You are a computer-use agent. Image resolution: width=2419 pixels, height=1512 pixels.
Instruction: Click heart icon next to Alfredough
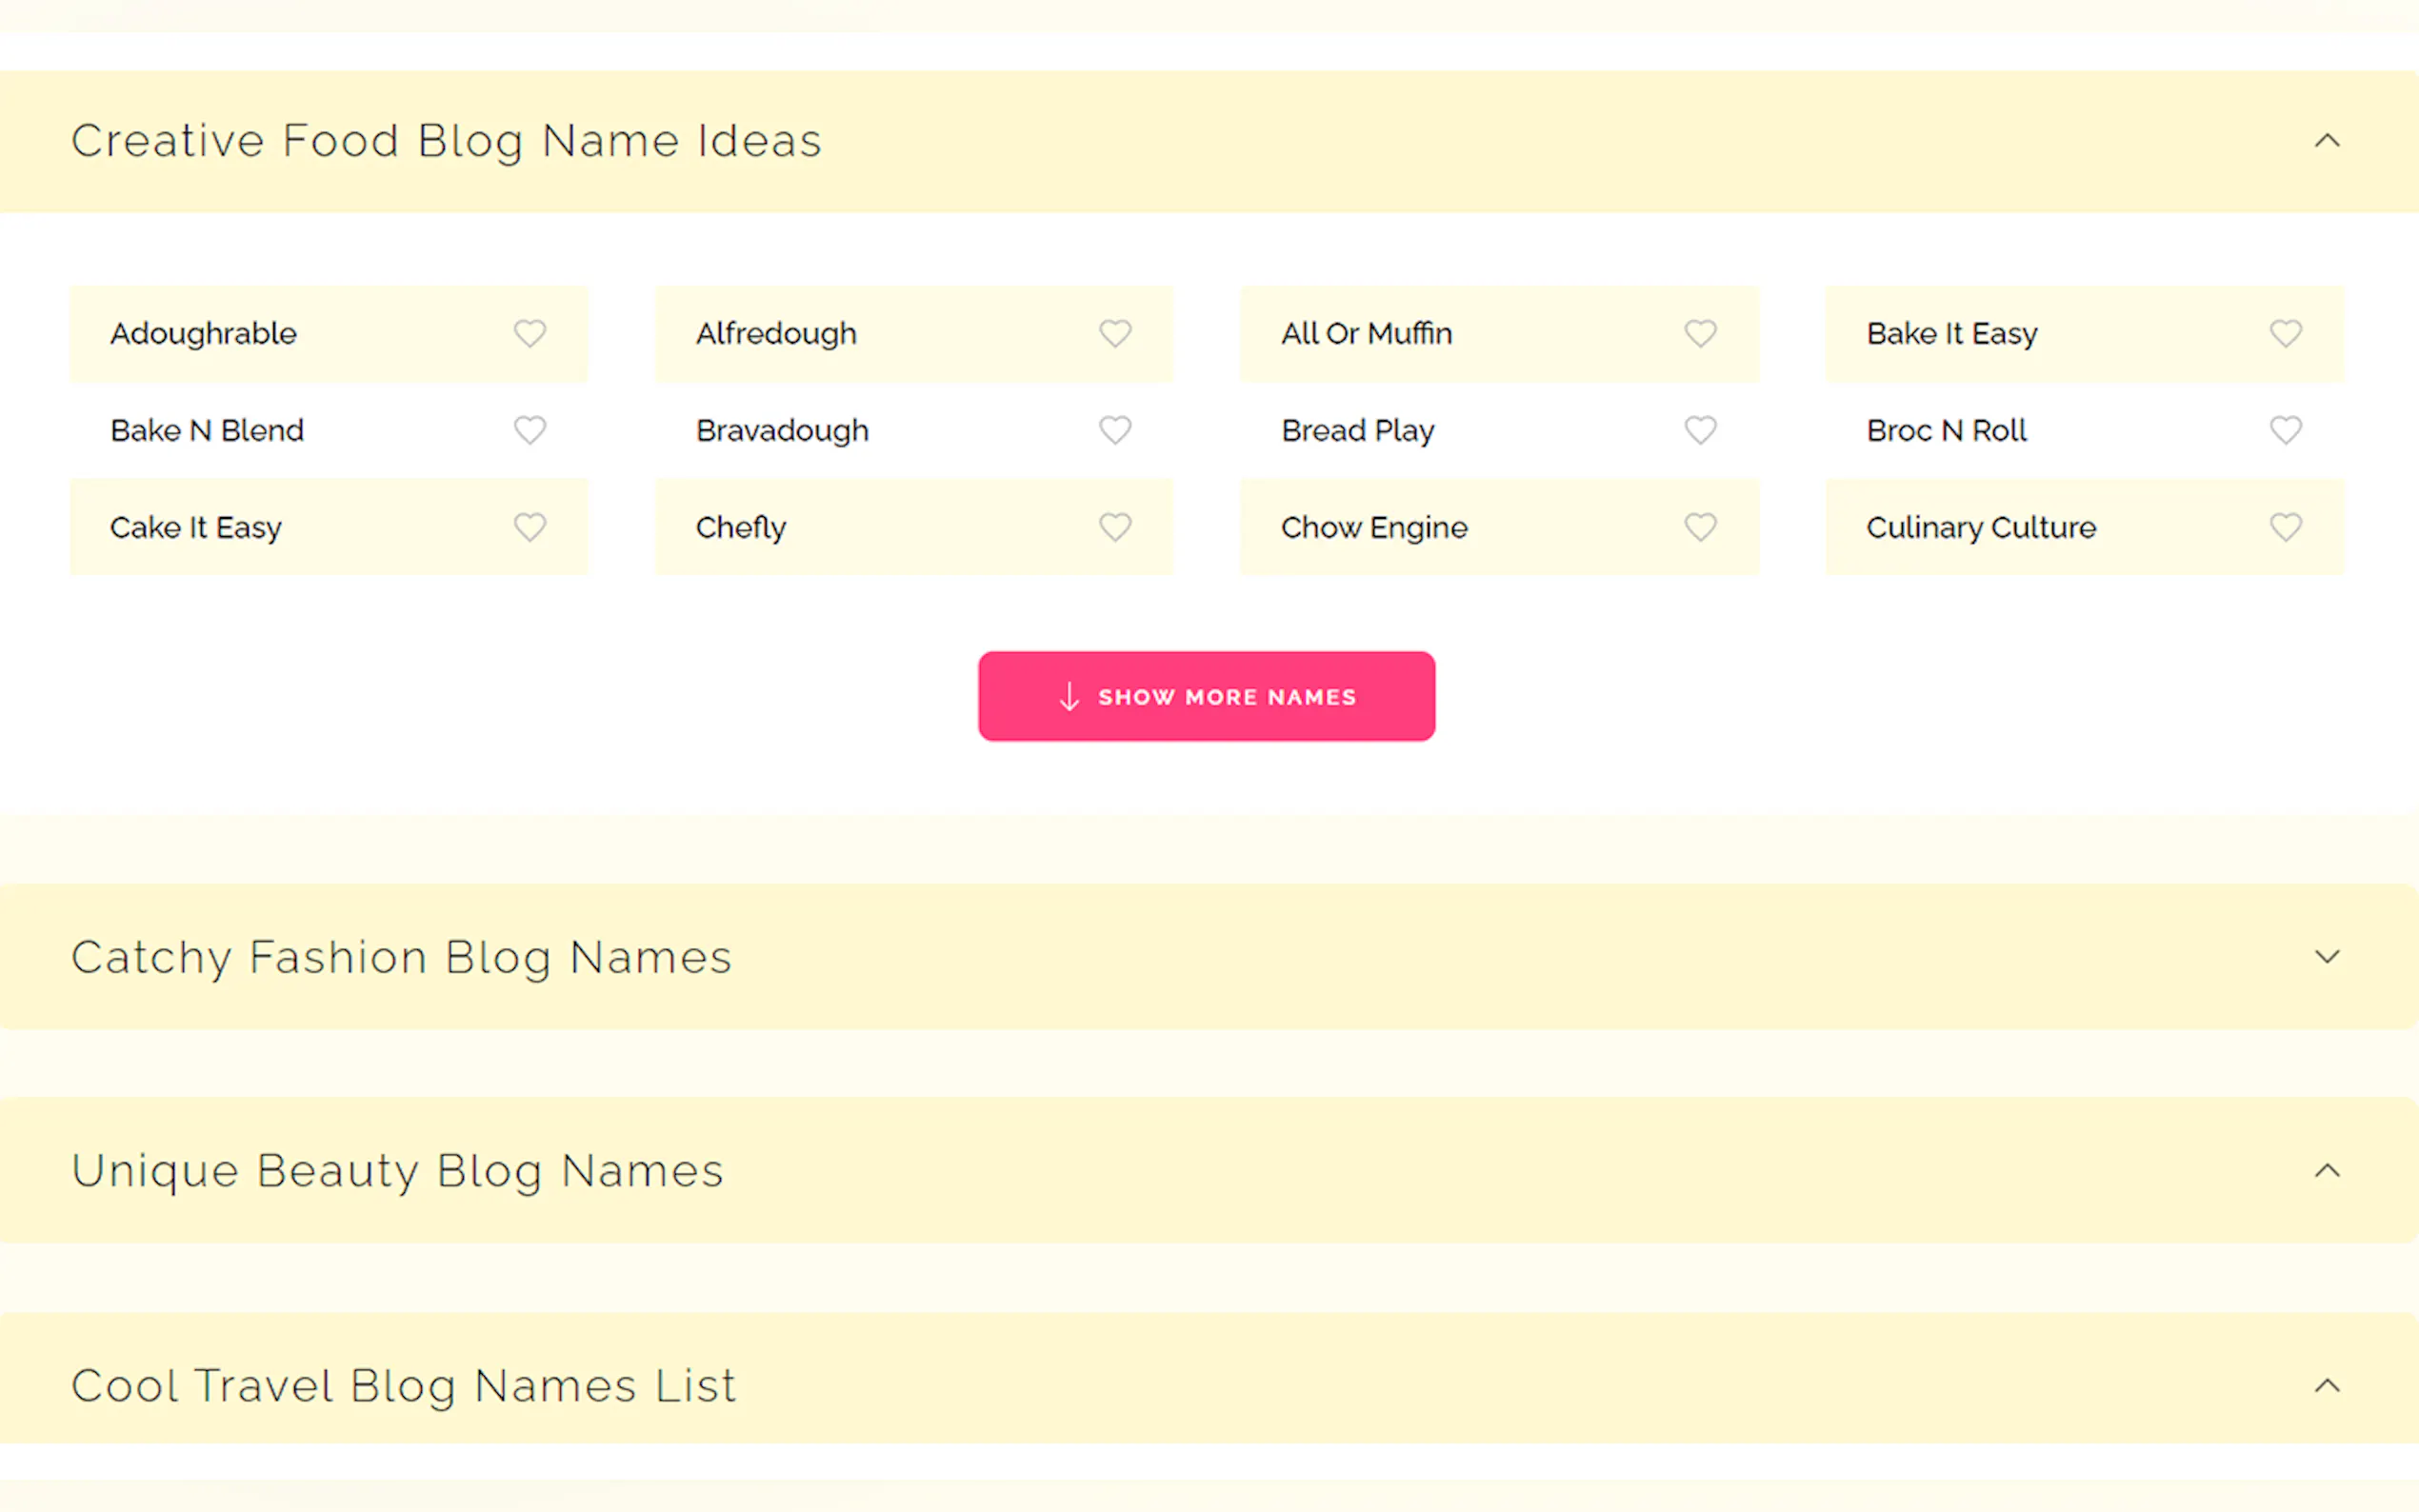pyautogui.click(x=1115, y=333)
